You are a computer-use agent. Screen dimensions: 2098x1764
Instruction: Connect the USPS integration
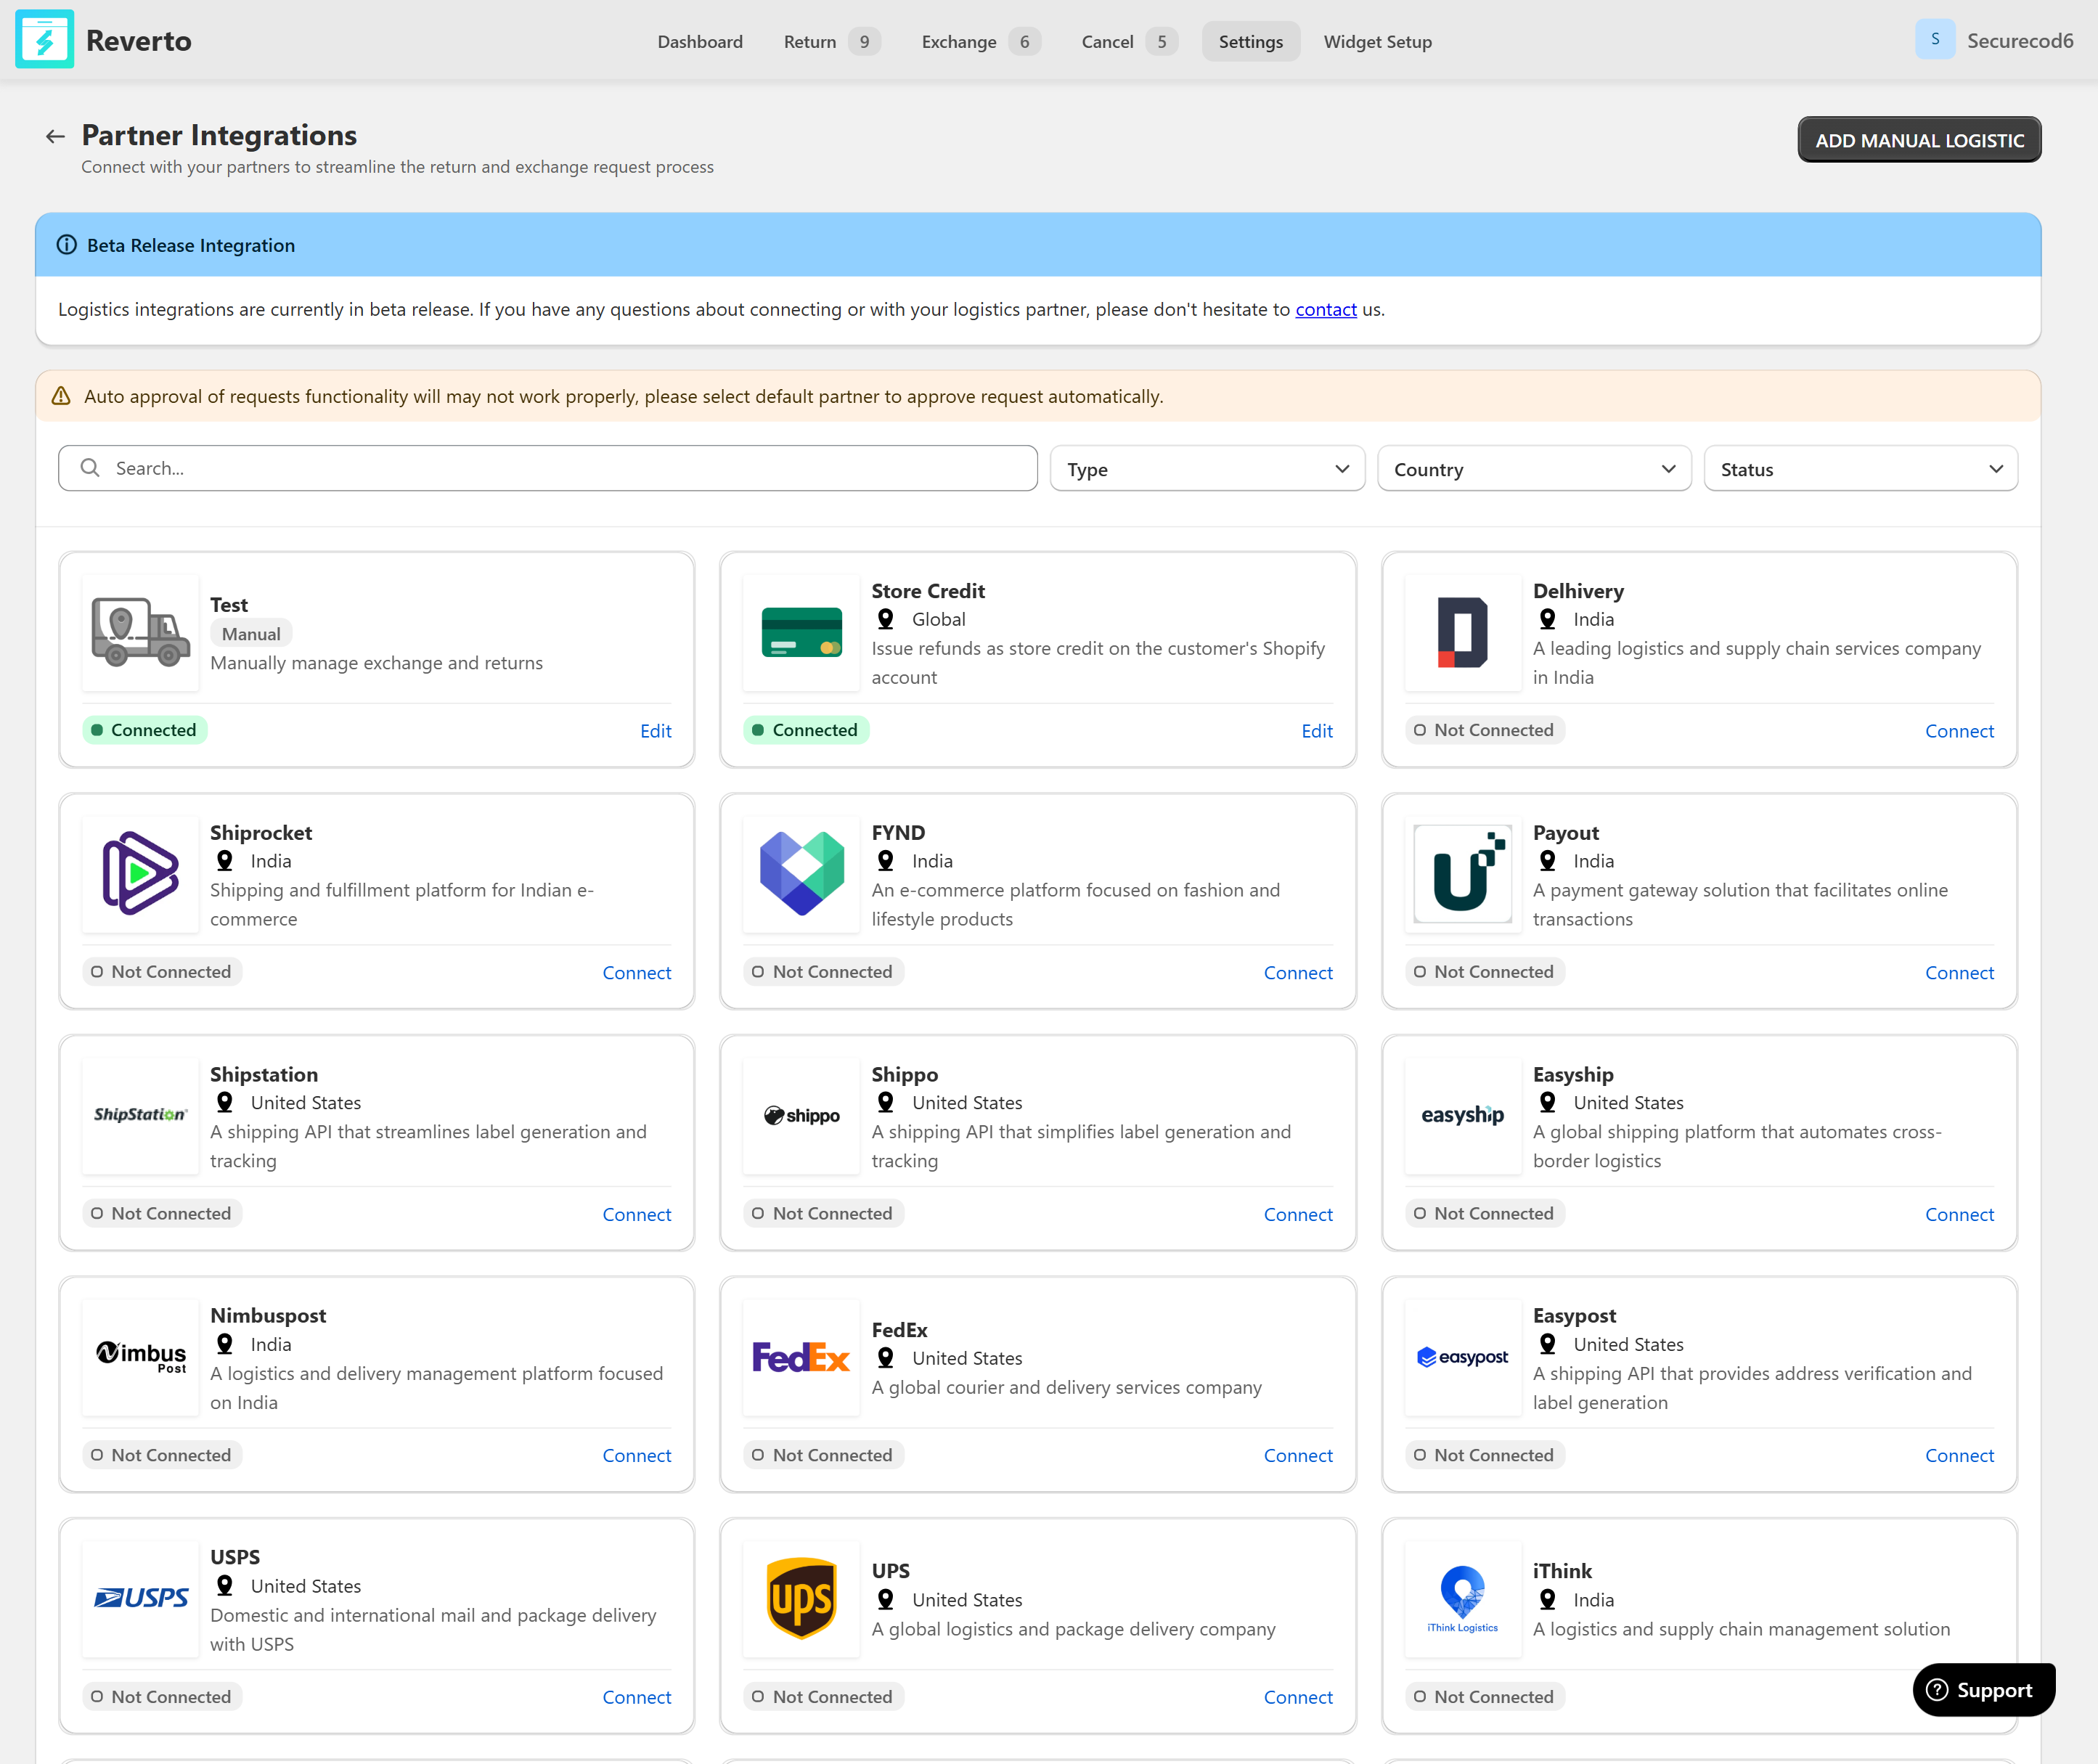(636, 1697)
